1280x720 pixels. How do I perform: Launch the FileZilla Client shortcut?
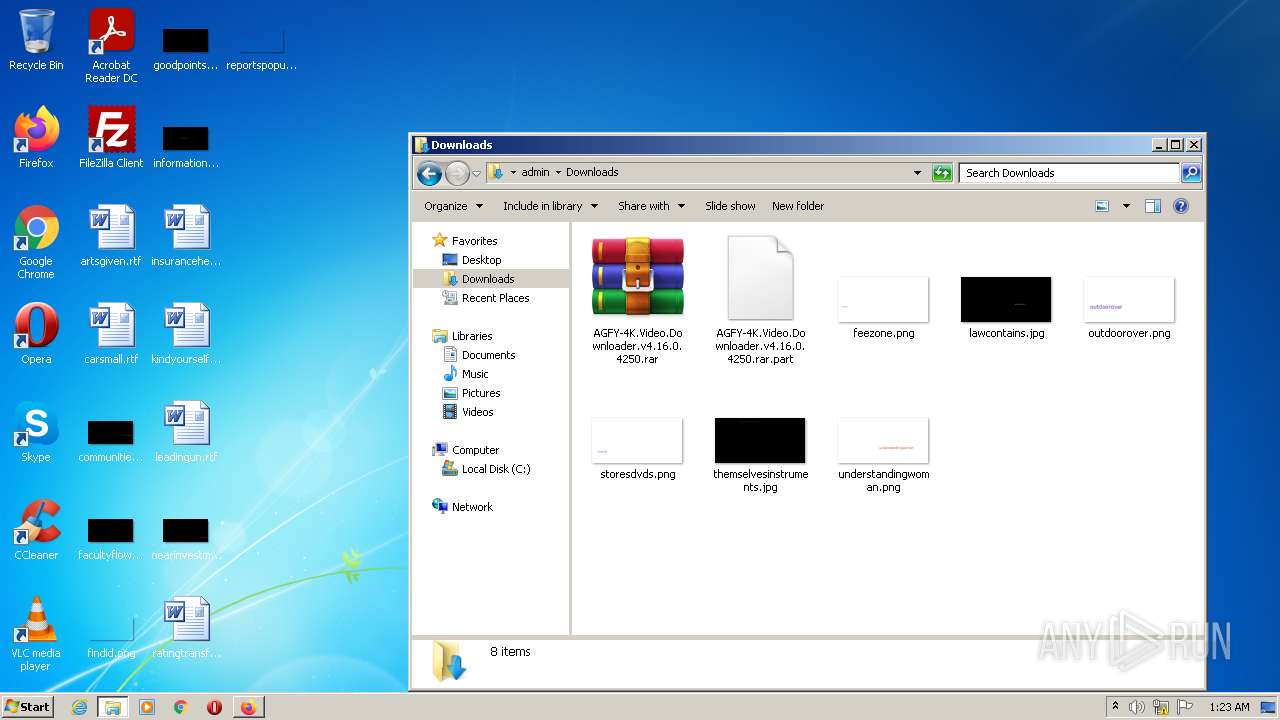pos(111,137)
